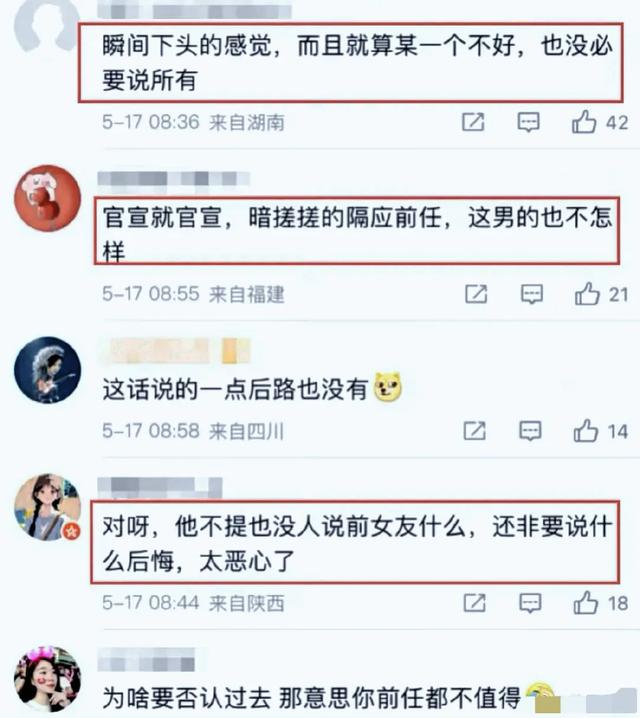This screenshot has height=718, width=640.
Task: Share the comment posted at 08:36
Action: click(473, 122)
